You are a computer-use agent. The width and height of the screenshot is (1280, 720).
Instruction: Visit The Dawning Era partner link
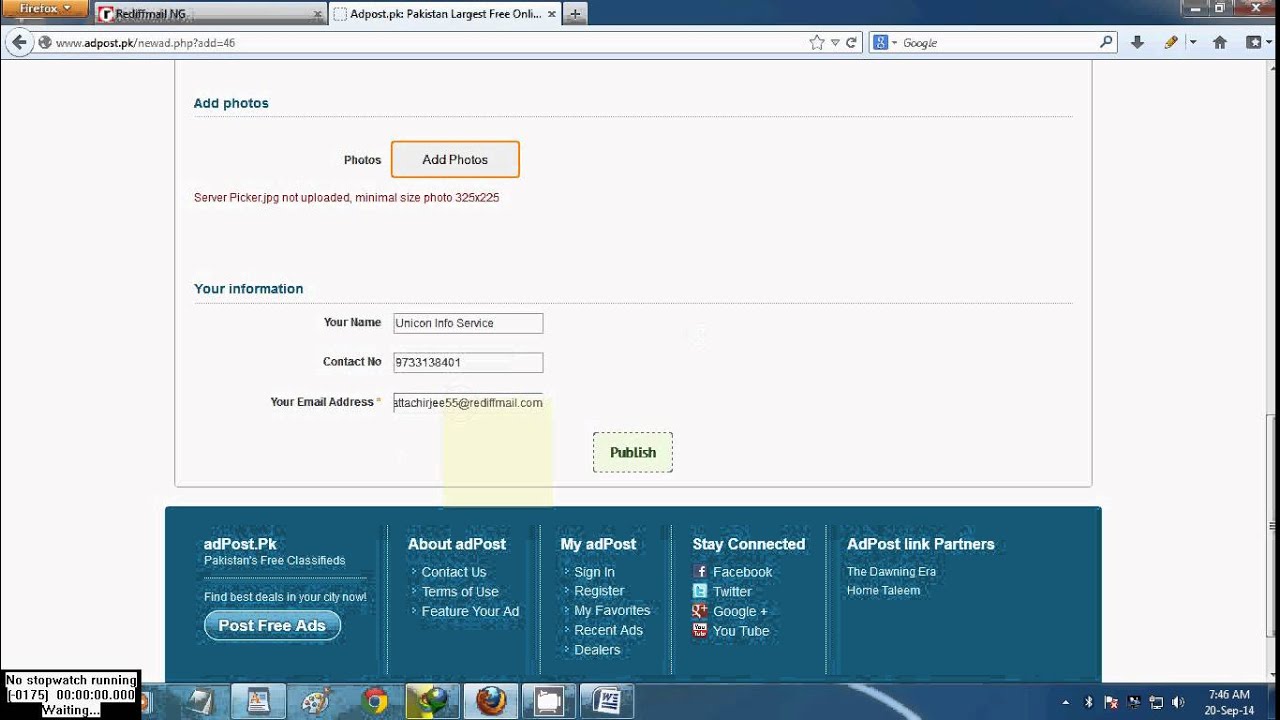click(x=891, y=572)
